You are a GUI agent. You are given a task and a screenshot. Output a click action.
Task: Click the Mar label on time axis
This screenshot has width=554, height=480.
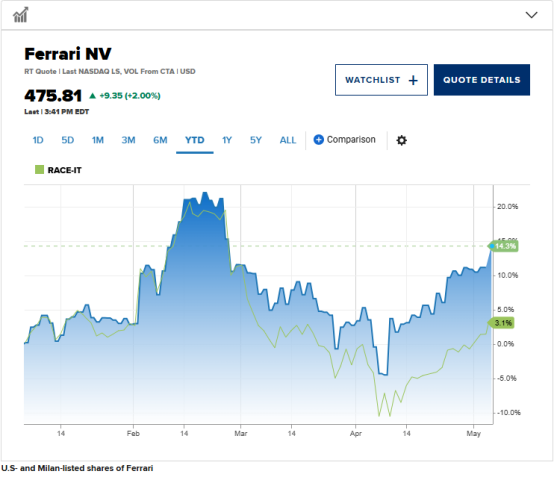241,433
